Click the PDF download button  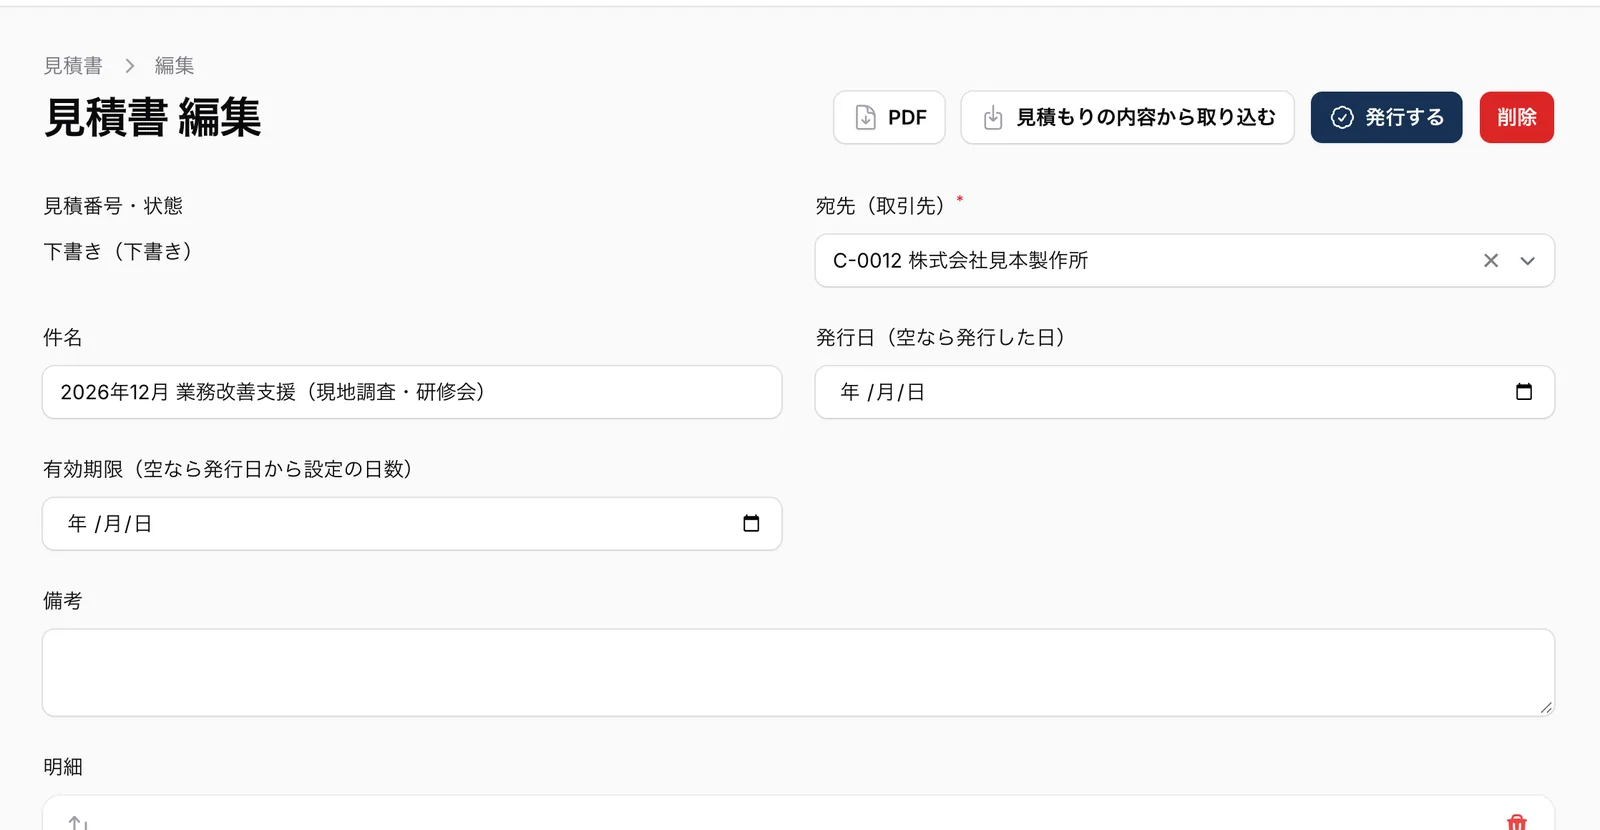889,118
